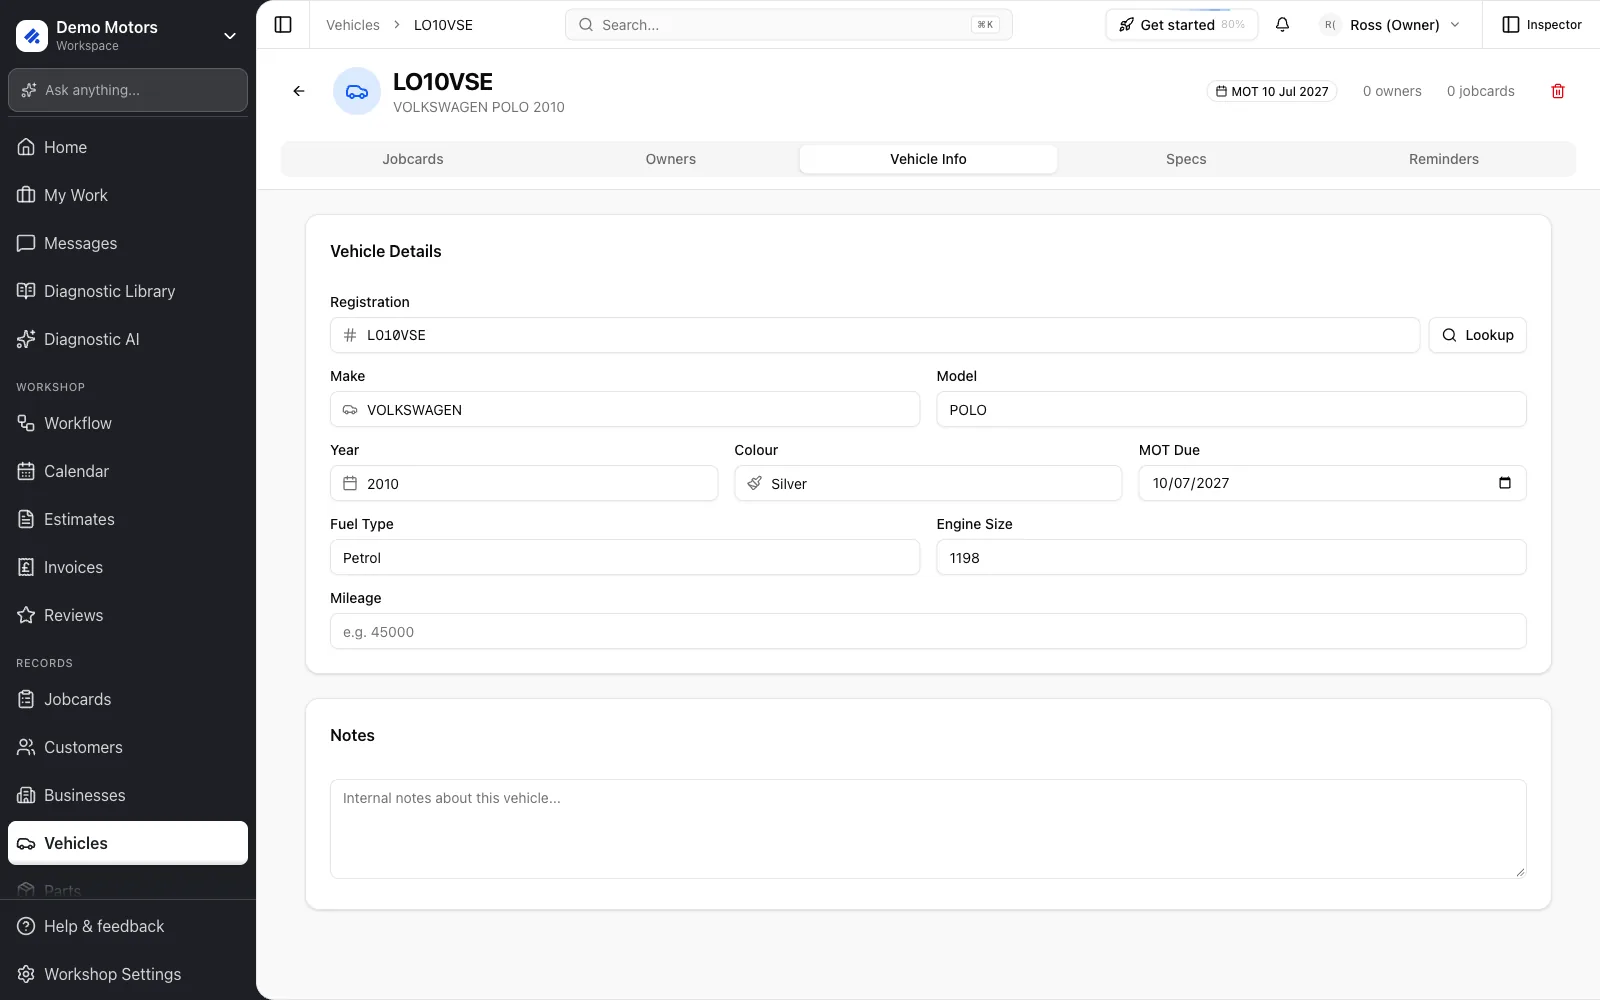This screenshot has height=1000, width=1600.
Task: Expand the Demo Motors workspace switcher
Action: pos(128,35)
